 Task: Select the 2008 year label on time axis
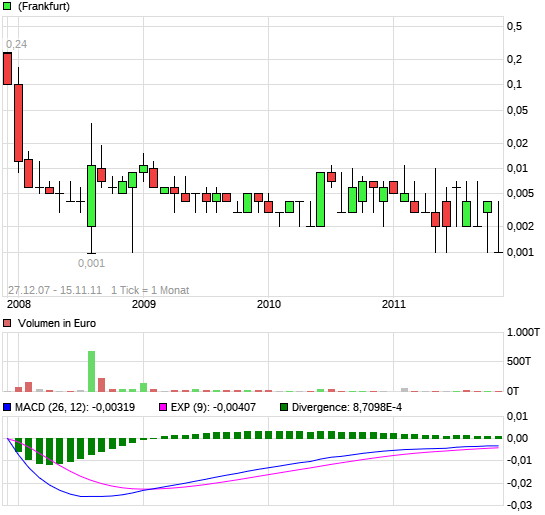click(x=19, y=304)
